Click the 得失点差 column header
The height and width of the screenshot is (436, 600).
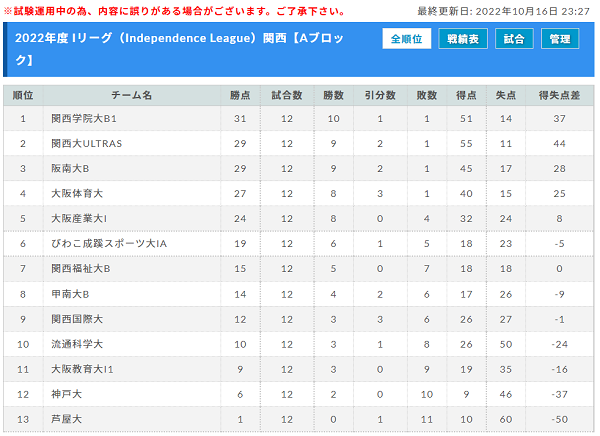click(559, 95)
